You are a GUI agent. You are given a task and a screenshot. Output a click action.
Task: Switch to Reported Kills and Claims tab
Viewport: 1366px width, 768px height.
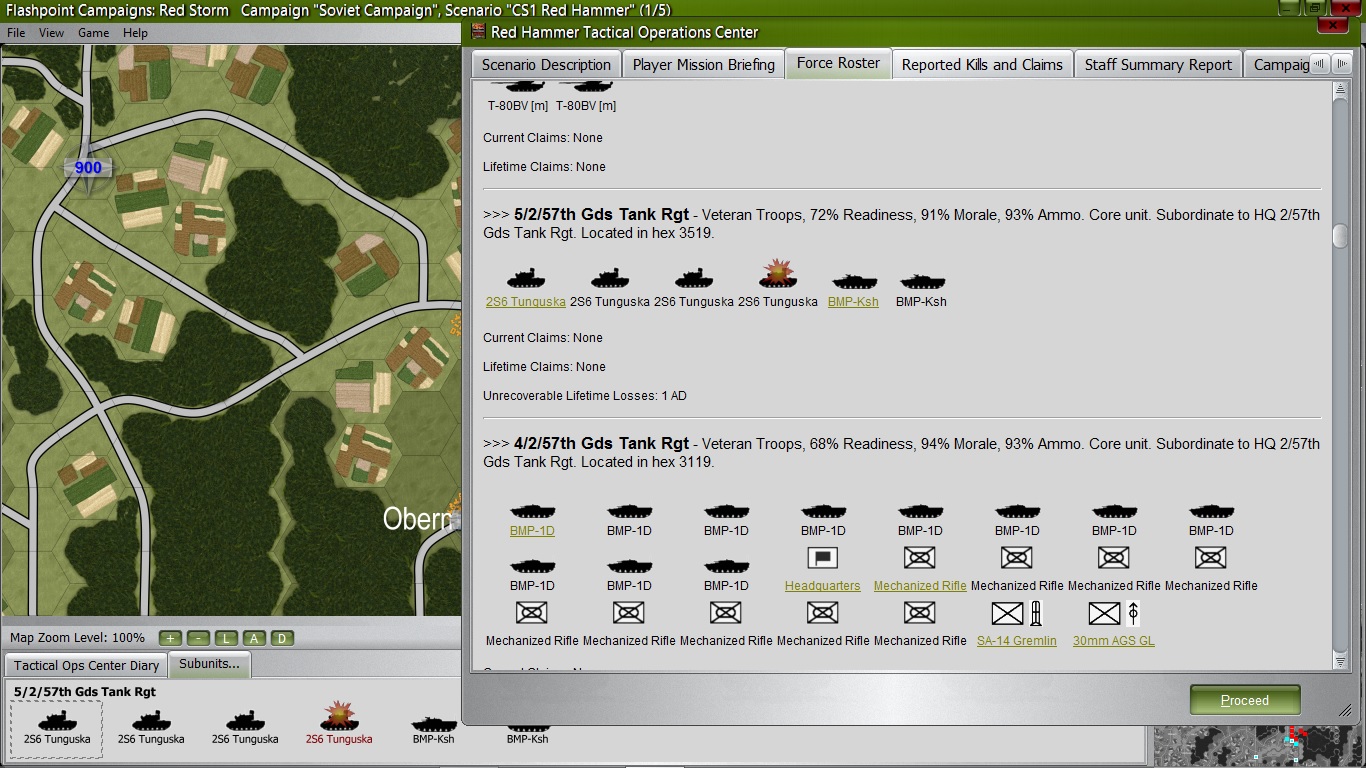(x=982, y=64)
